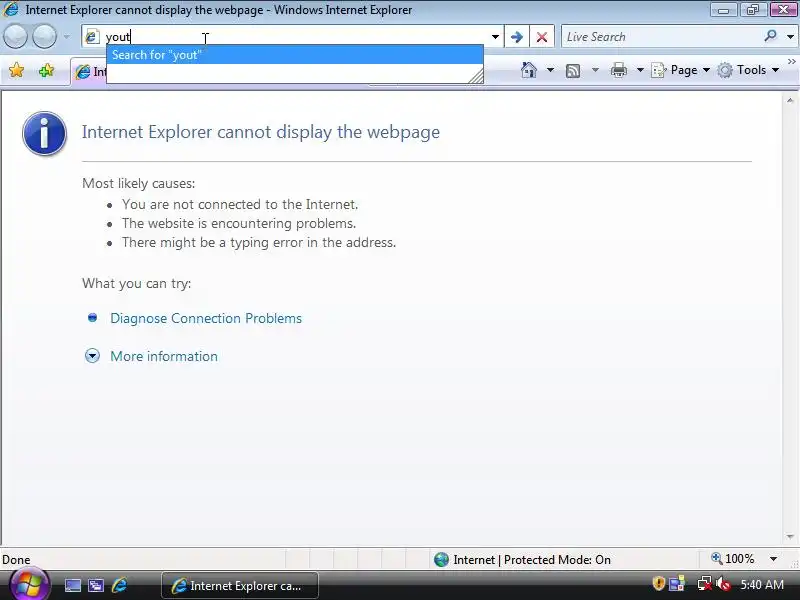Click the muted volume tray icon
This screenshot has width=800, height=600.
[x=723, y=584]
